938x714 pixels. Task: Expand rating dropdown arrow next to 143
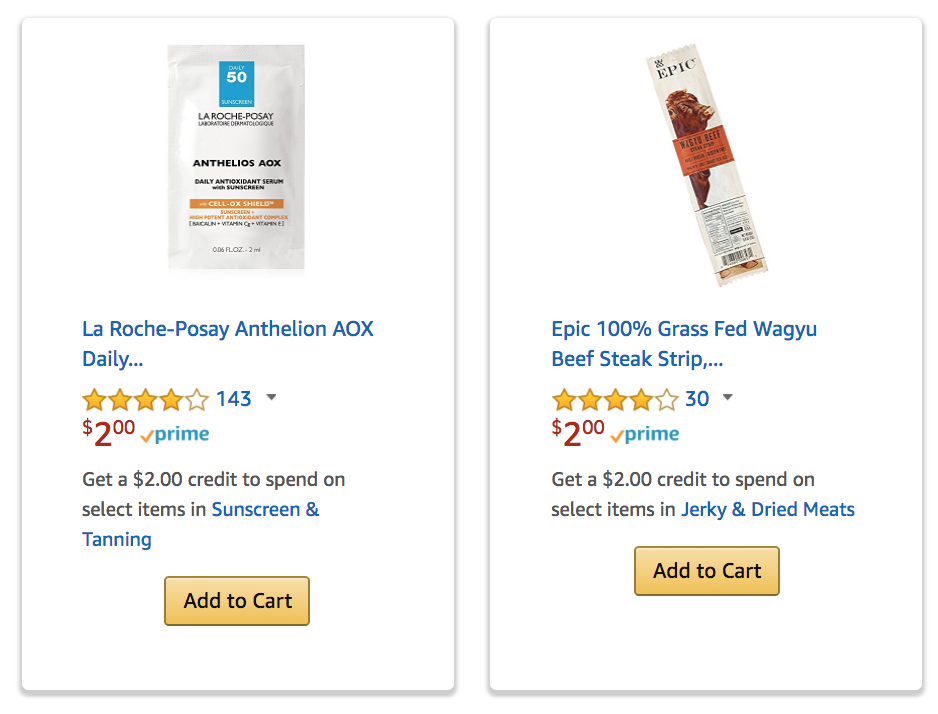[271, 397]
